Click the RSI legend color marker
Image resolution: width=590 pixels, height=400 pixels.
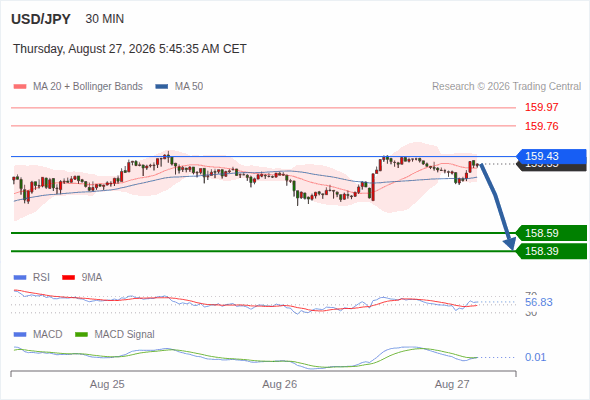[x=20, y=278]
